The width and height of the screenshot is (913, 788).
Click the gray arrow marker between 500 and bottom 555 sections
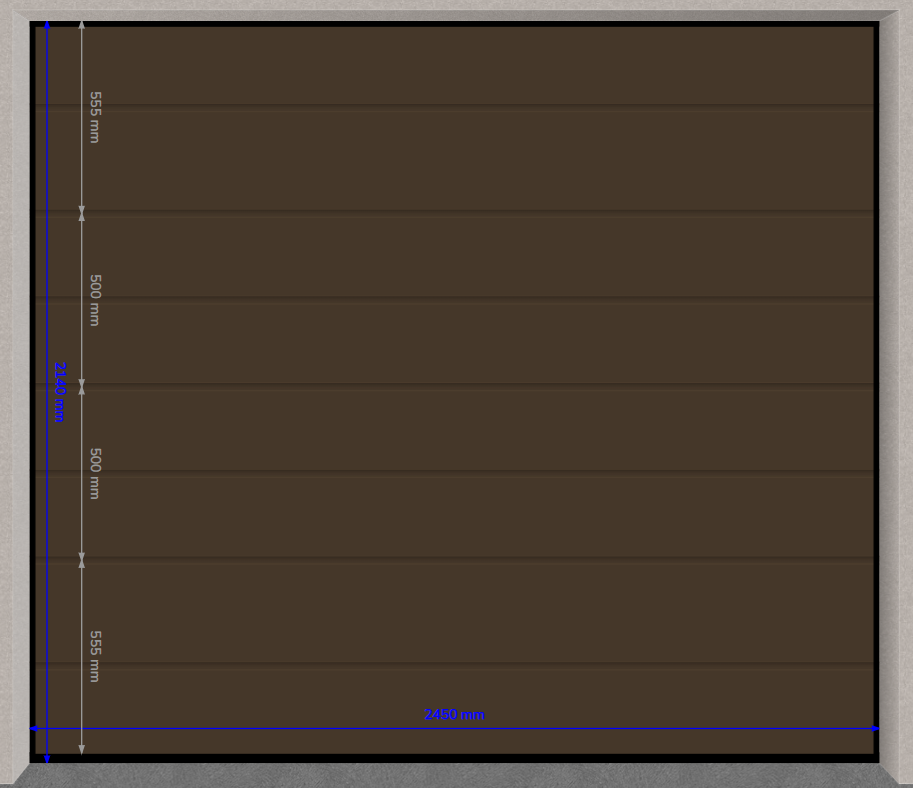(x=82, y=560)
